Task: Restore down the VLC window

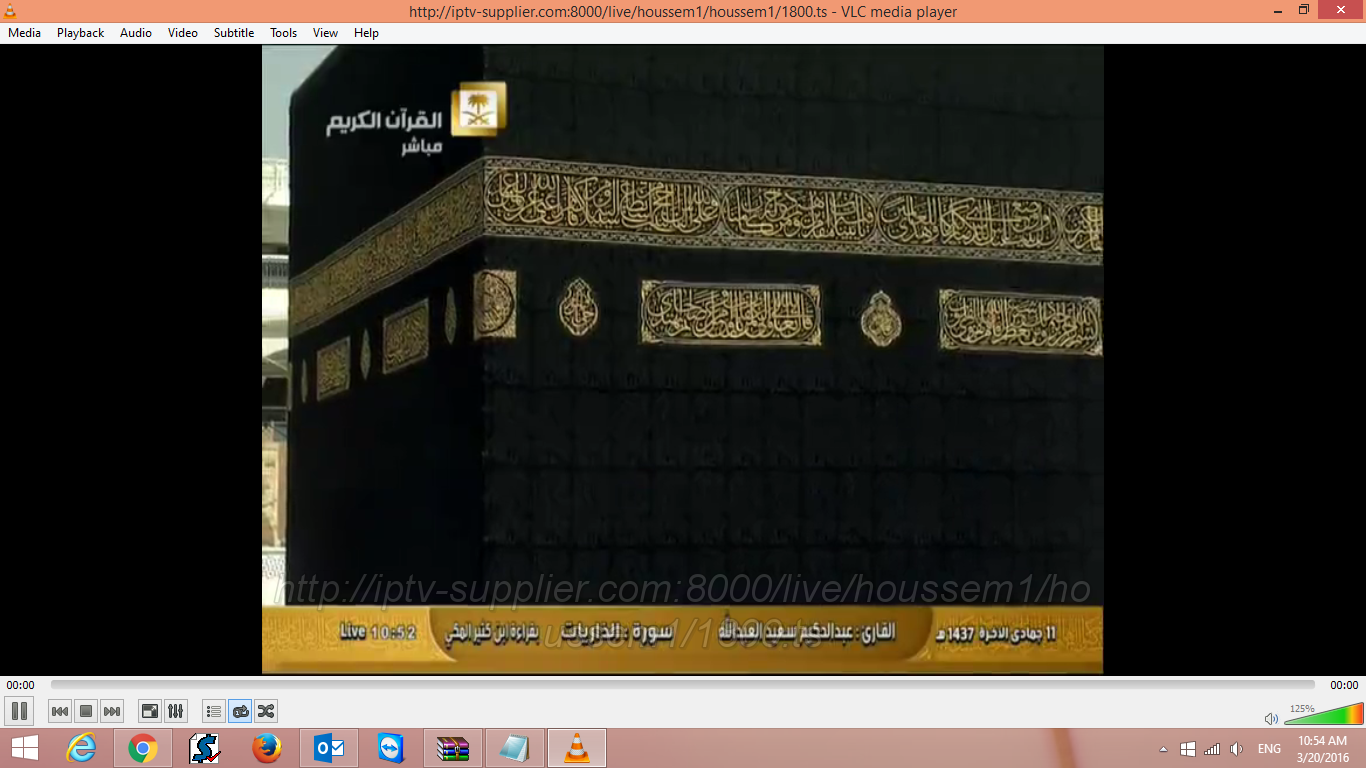Action: point(1303,10)
